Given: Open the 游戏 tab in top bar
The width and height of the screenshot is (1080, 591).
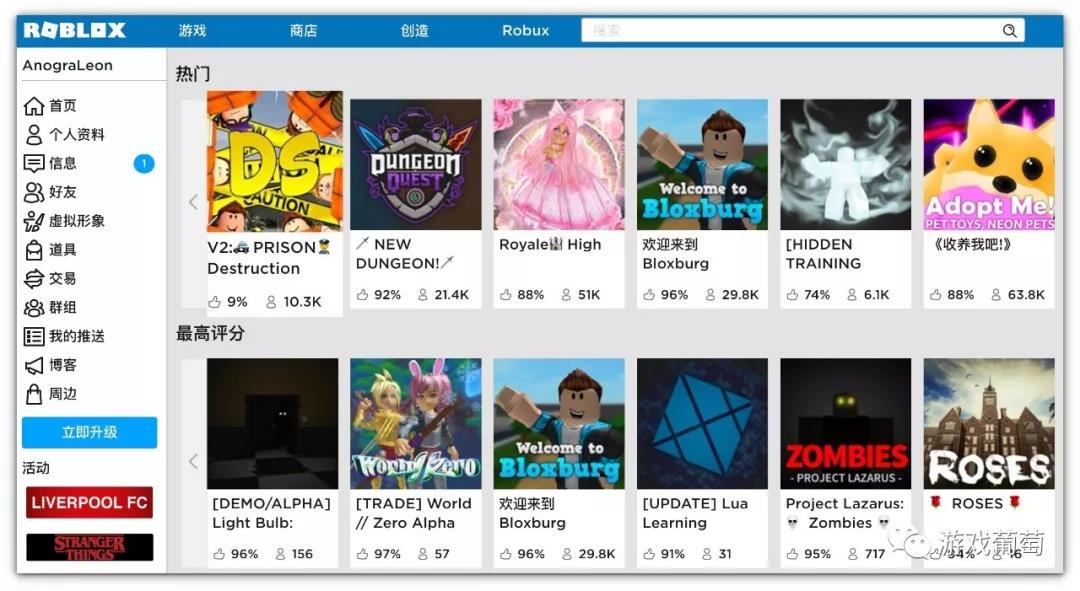Looking at the screenshot, I should (192, 30).
